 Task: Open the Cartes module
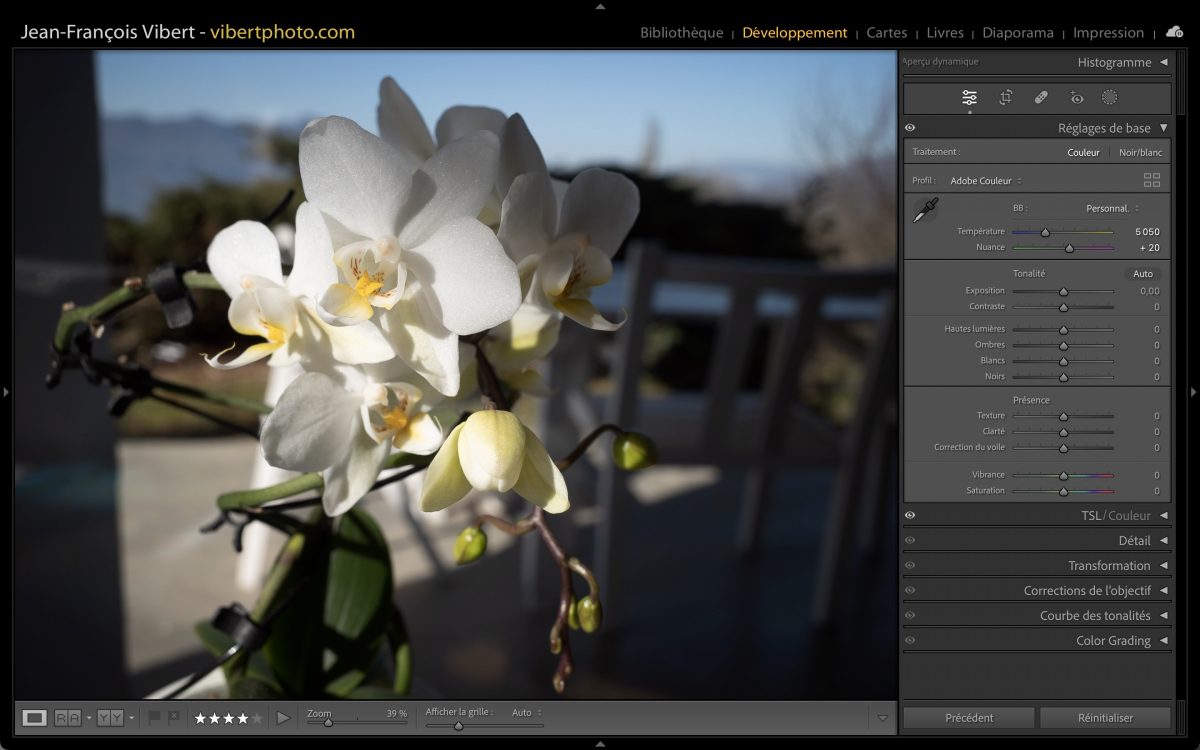click(886, 33)
